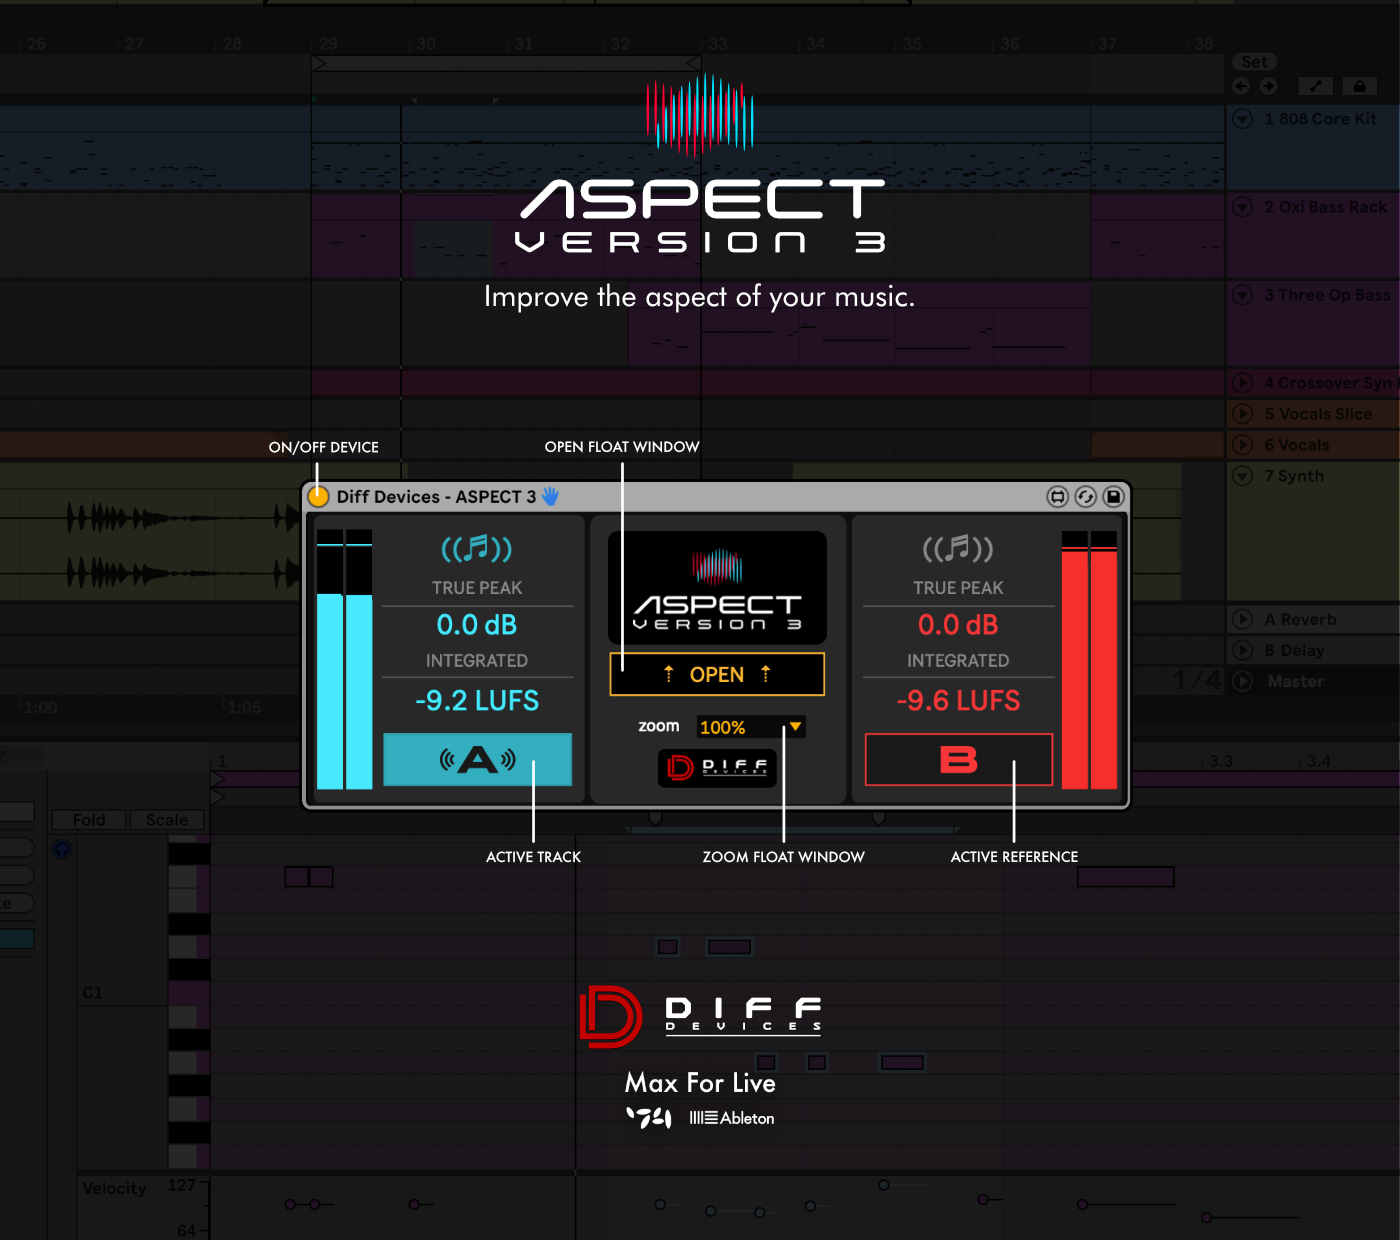
Task: Expand the 4 Crossover Syn track
Action: (1242, 383)
